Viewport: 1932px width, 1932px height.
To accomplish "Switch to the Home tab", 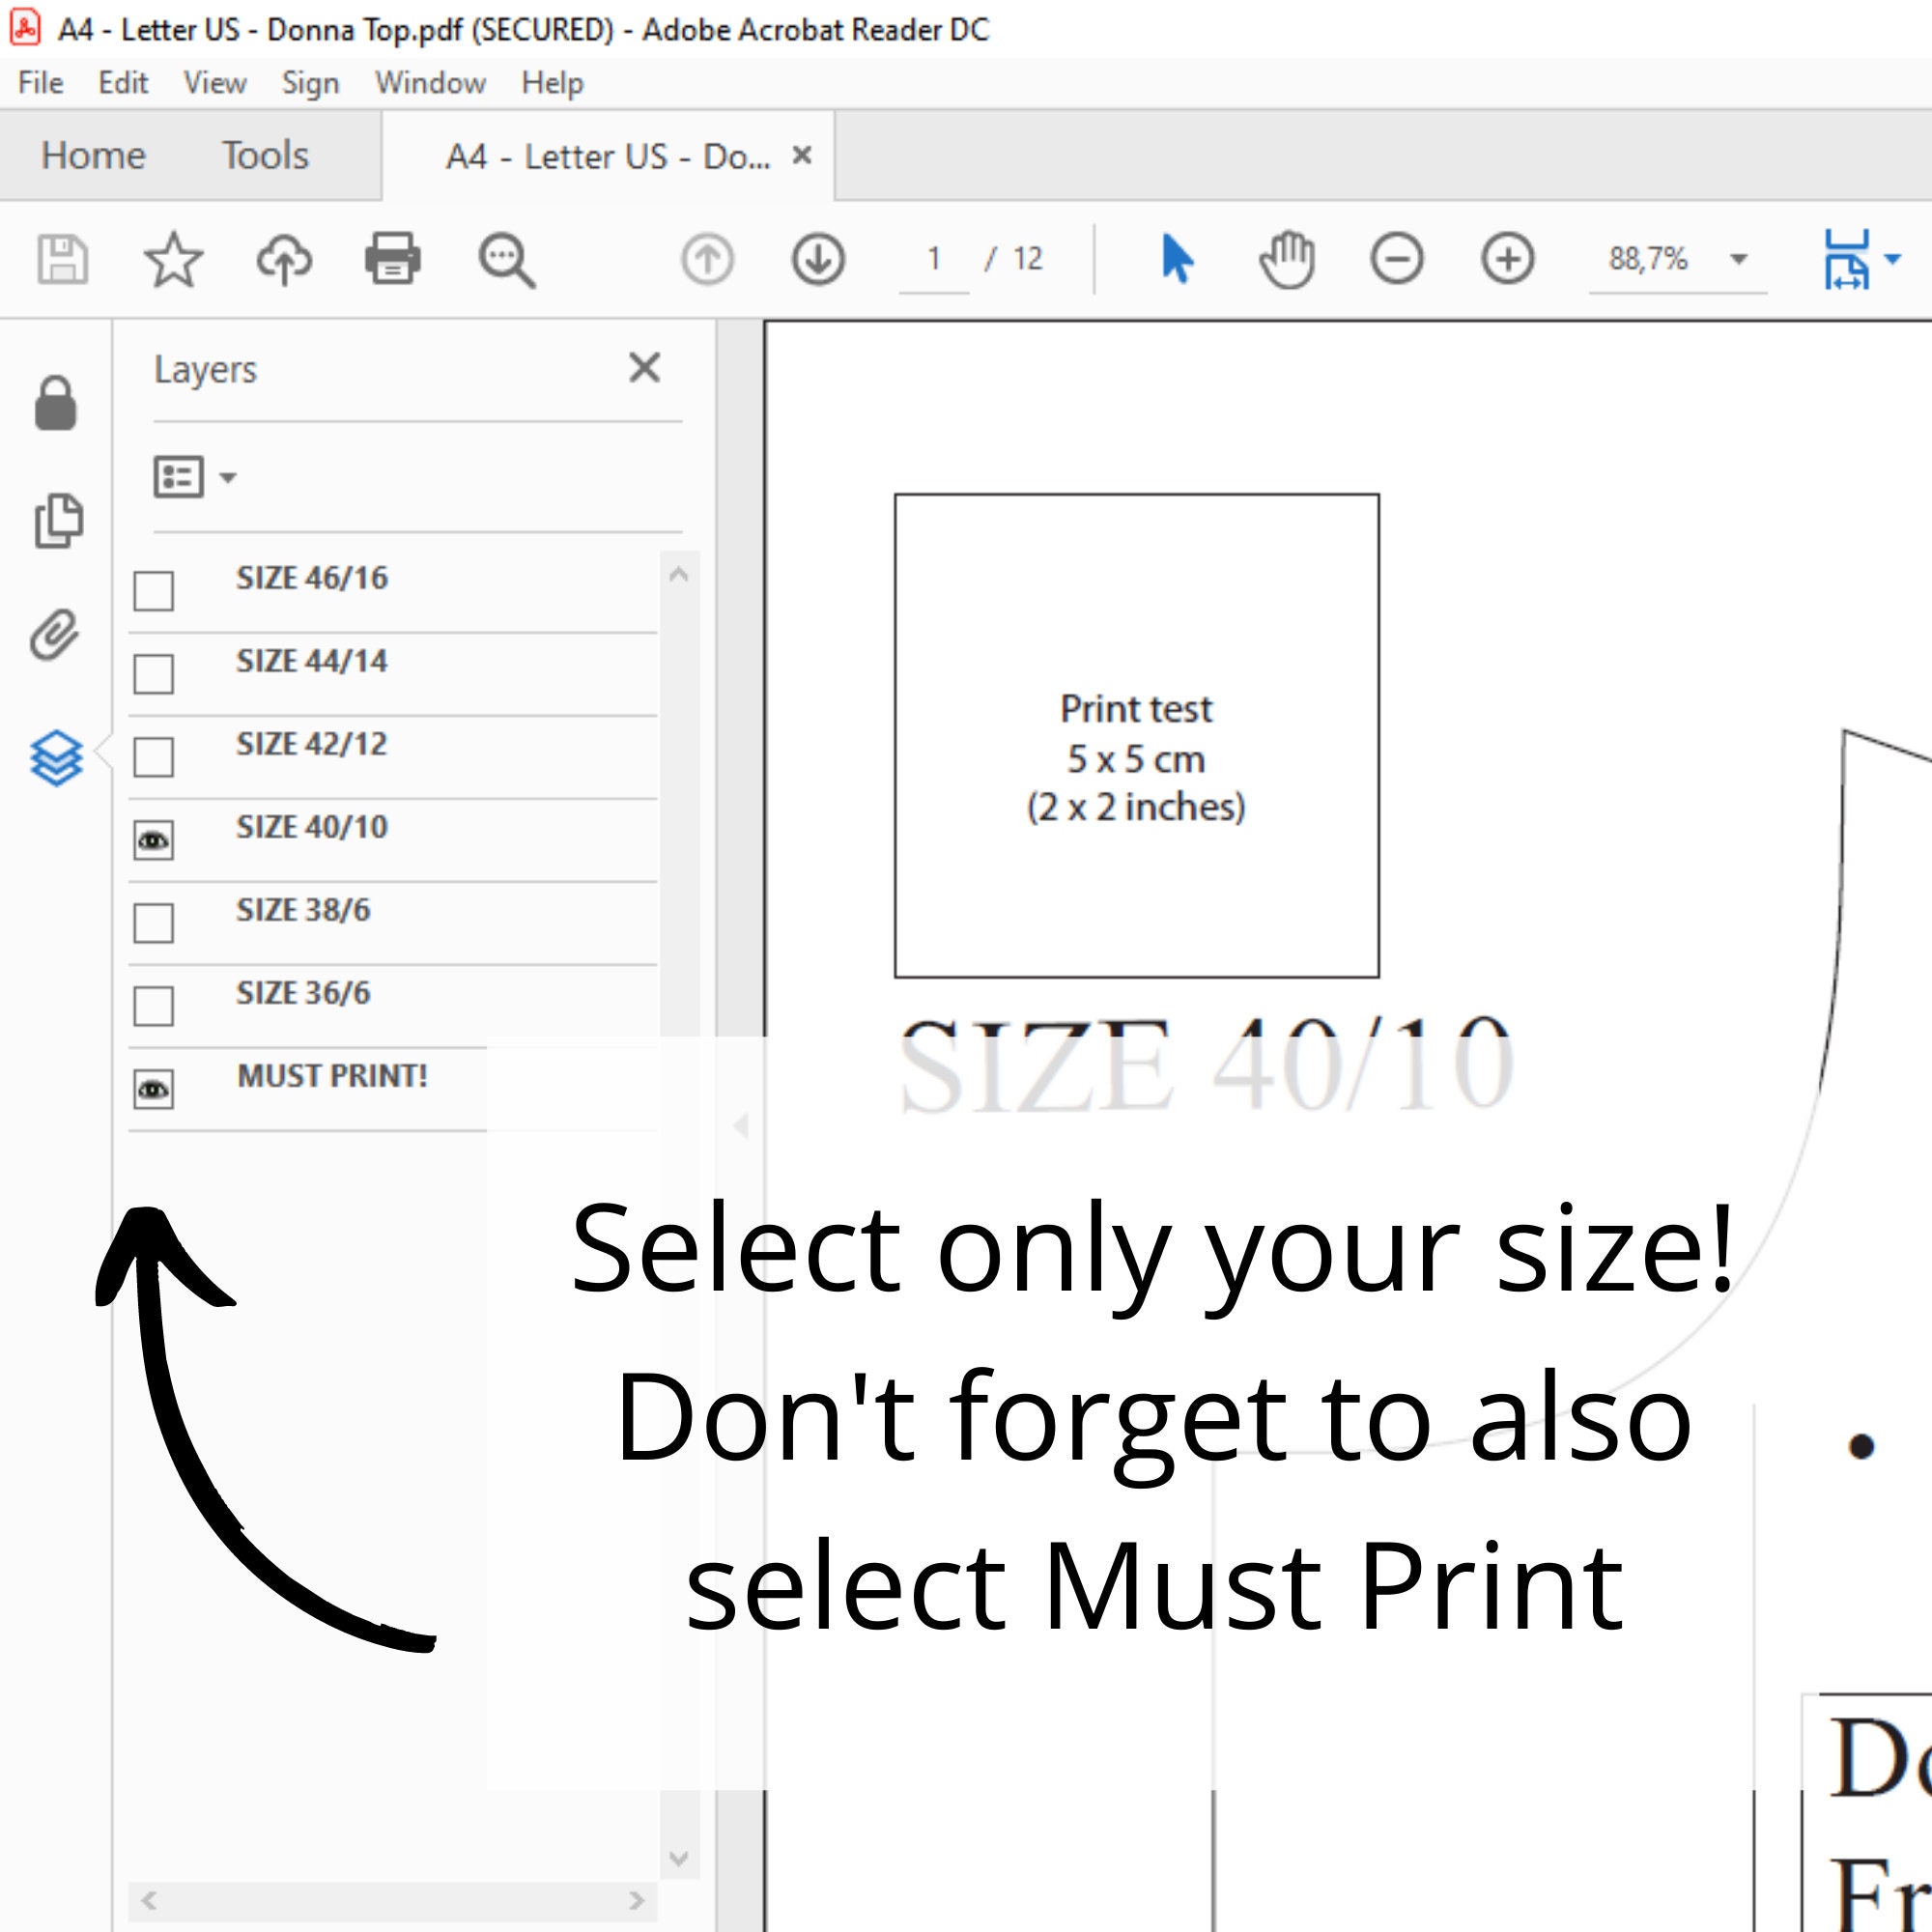I will tap(93, 155).
